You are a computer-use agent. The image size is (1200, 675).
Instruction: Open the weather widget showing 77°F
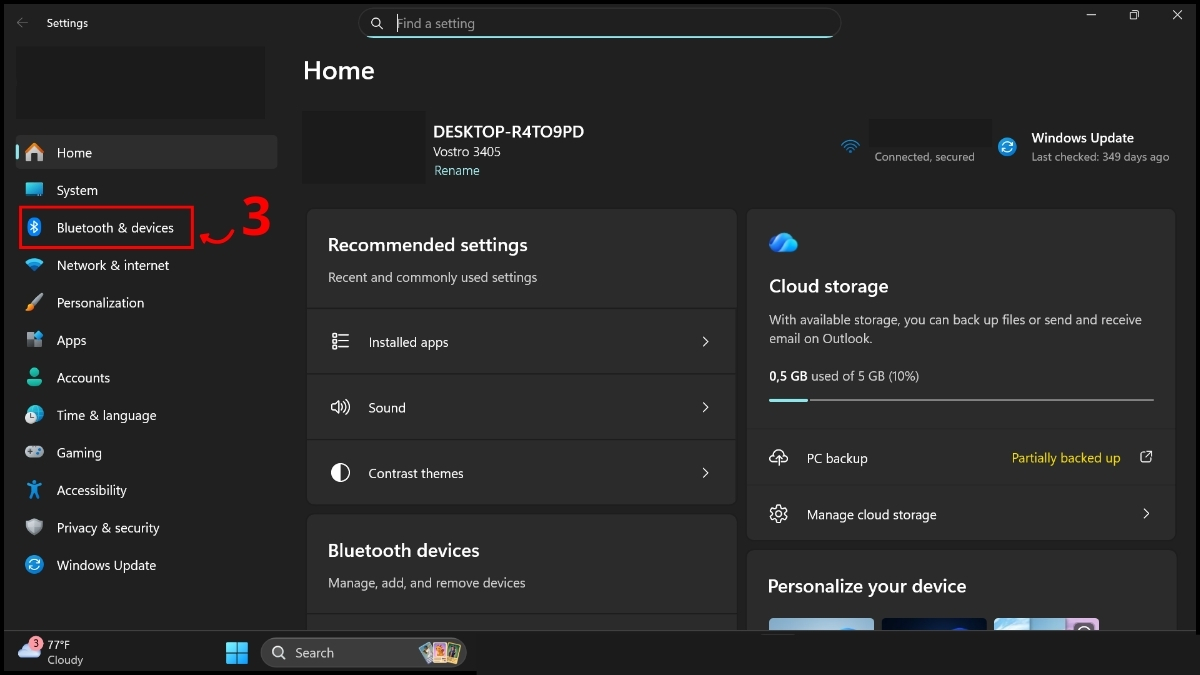[50, 652]
